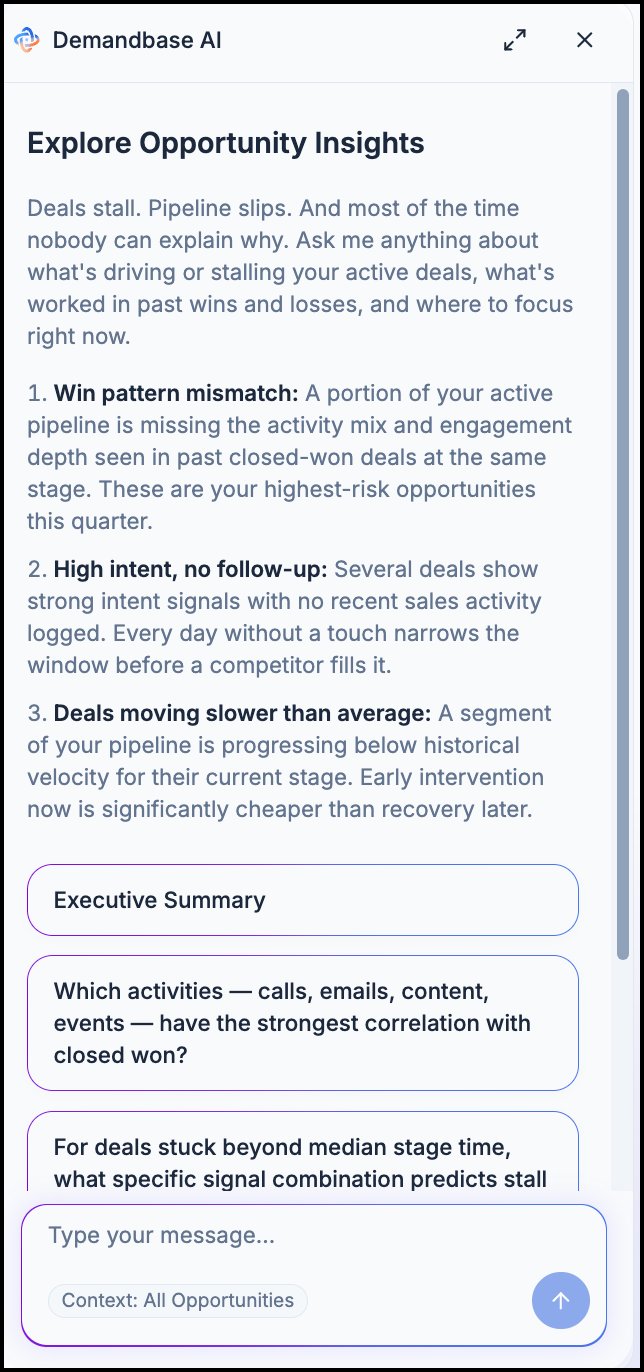This screenshot has height=1372, width=644.
Task: Click the vertical scrollbar thumb
Action: tap(622, 525)
